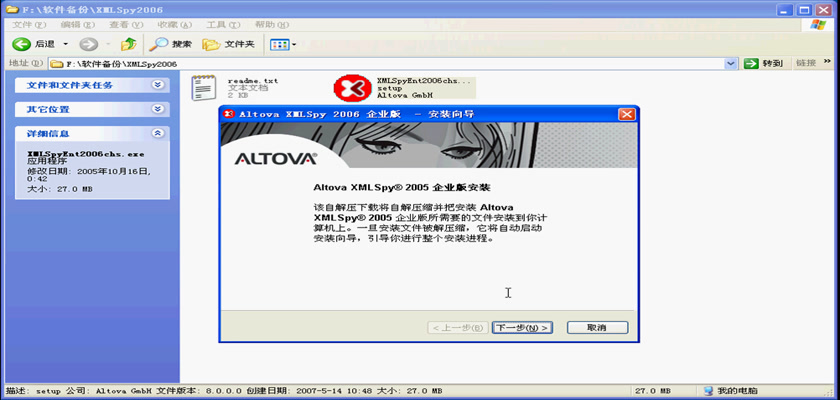840x400 pixels.
Task: Click the Go green arrow icon
Action: (752, 64)
